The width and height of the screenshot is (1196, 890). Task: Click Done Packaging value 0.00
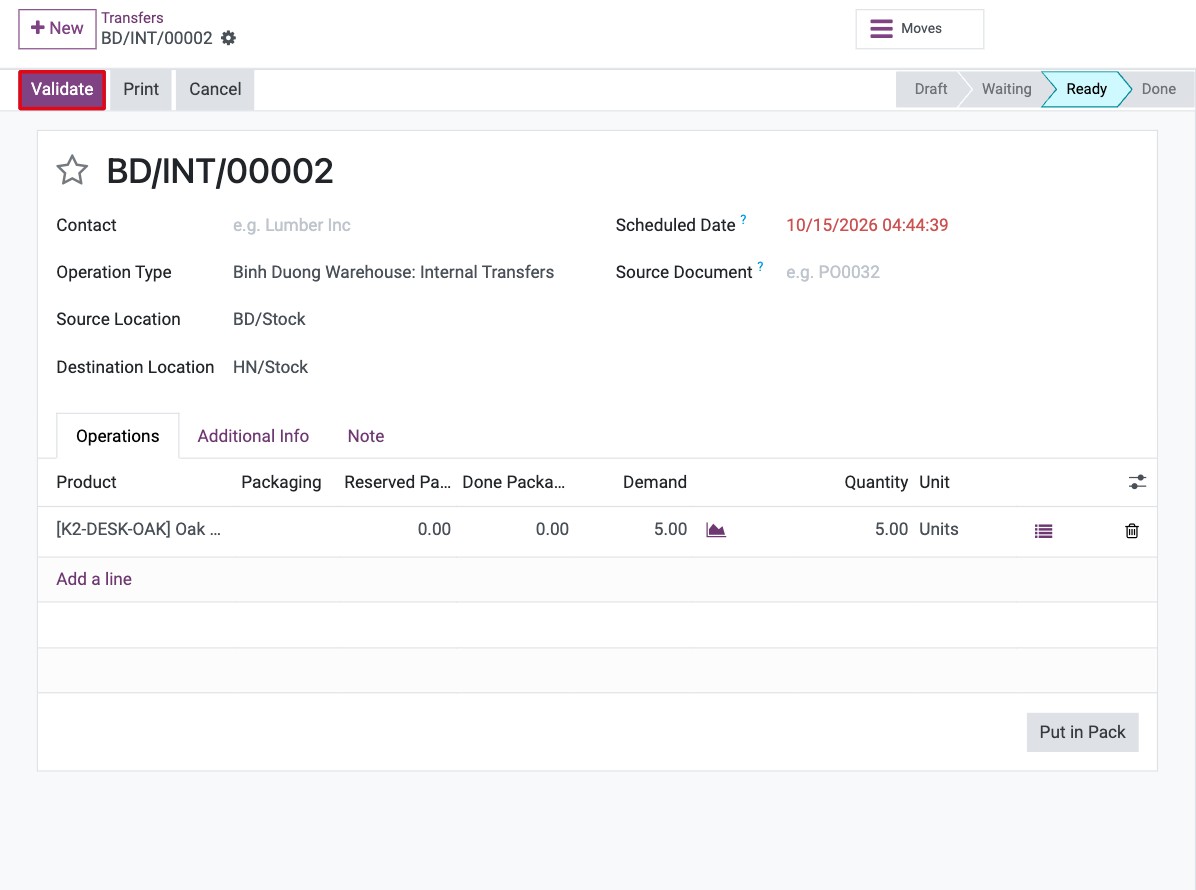point(552,529)
